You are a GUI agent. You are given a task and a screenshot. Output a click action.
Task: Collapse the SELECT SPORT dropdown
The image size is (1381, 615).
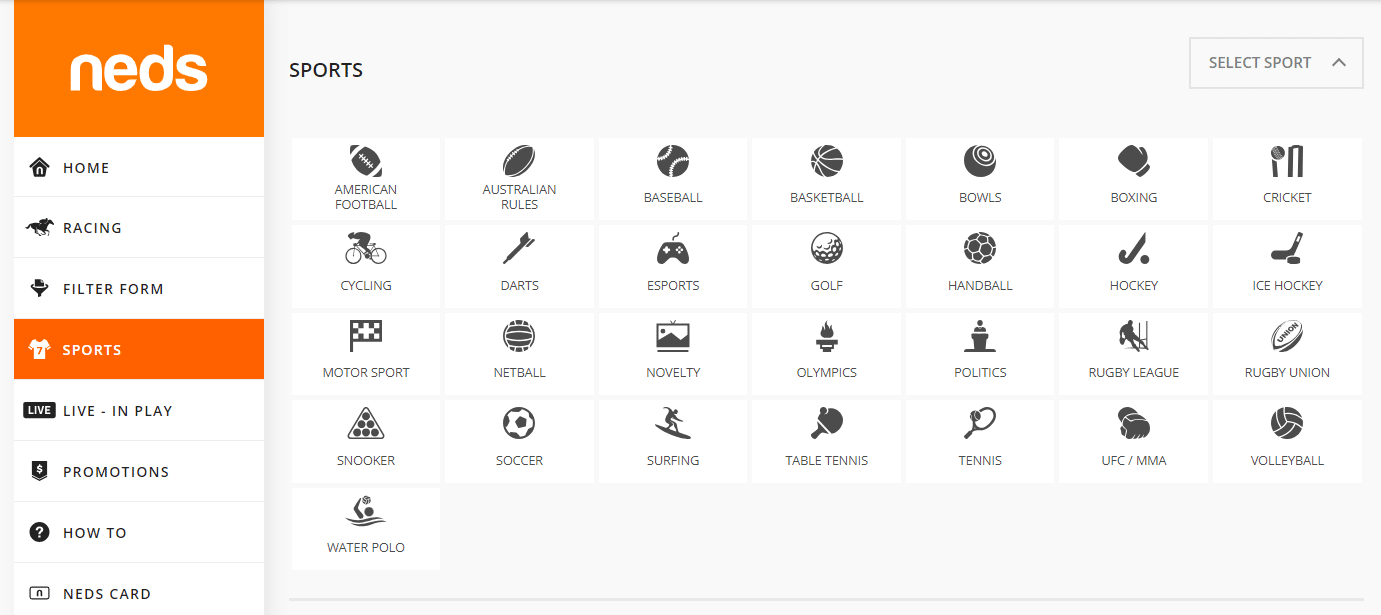pyautogui.click(x=1276, y=62)
